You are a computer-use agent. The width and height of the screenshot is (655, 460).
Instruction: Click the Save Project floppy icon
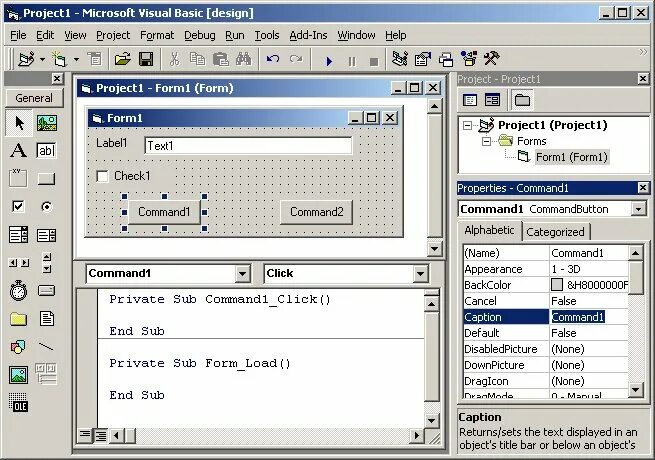146,59
